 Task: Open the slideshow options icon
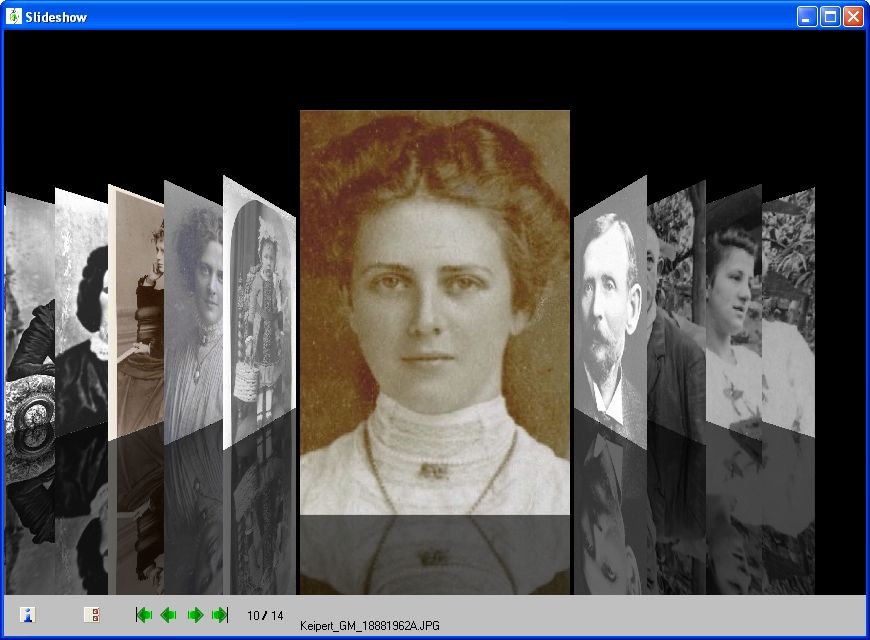coord(92,614)
